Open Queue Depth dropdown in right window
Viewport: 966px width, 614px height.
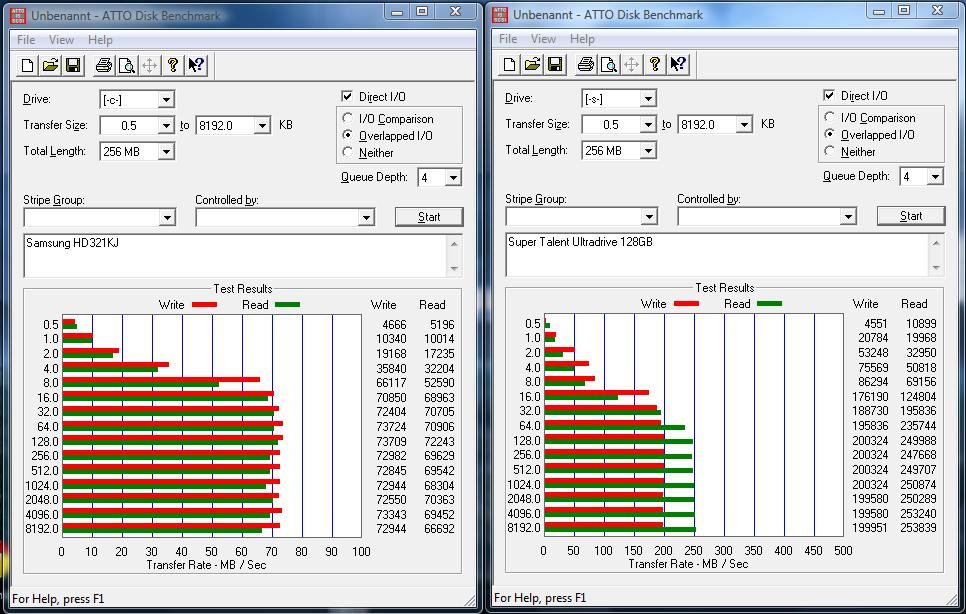(935, 177)
